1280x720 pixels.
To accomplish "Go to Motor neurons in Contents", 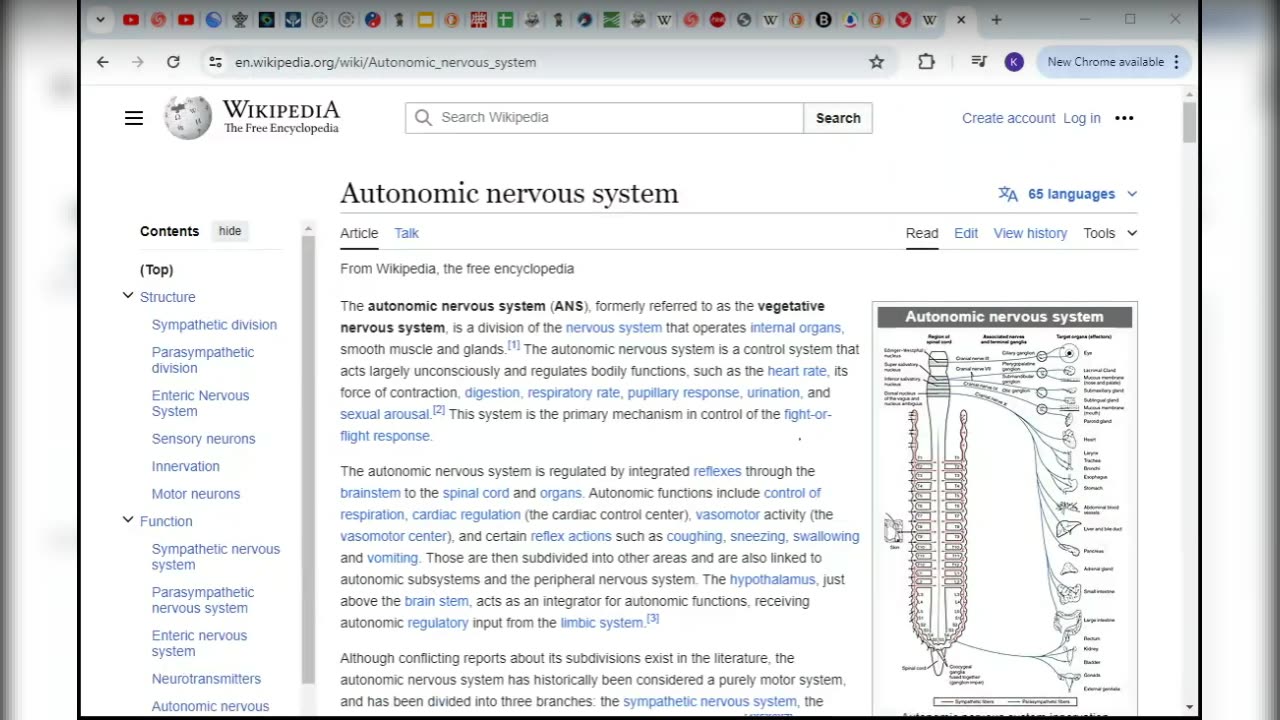I will point(195,494).
